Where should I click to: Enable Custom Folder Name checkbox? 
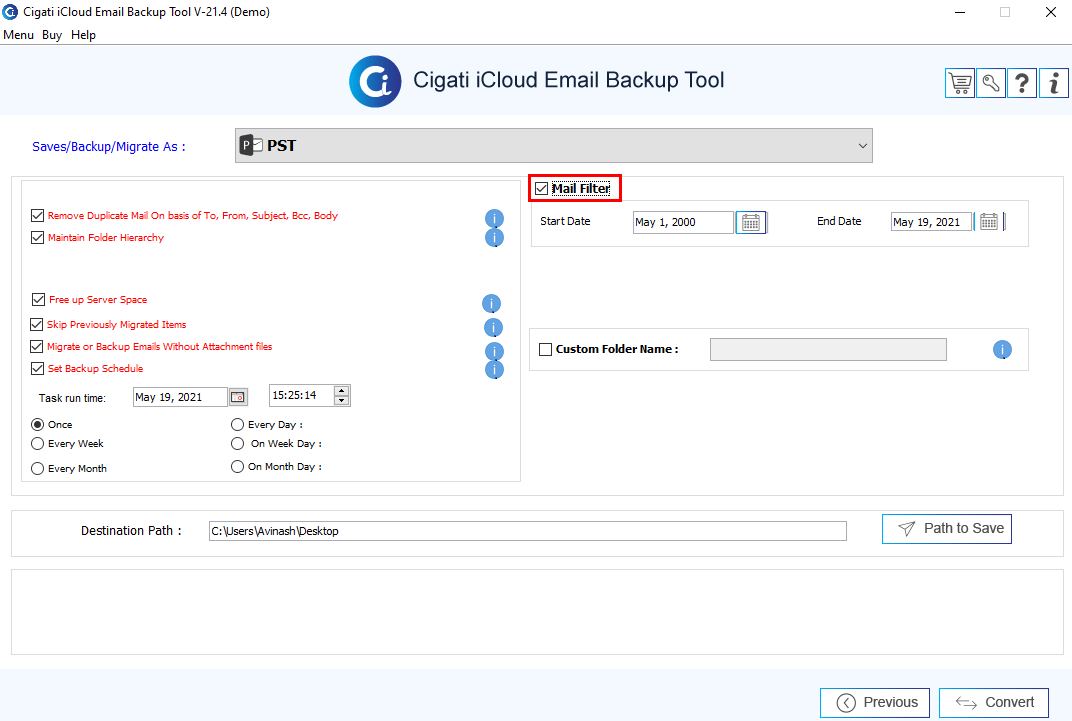[x=546, y=349]
